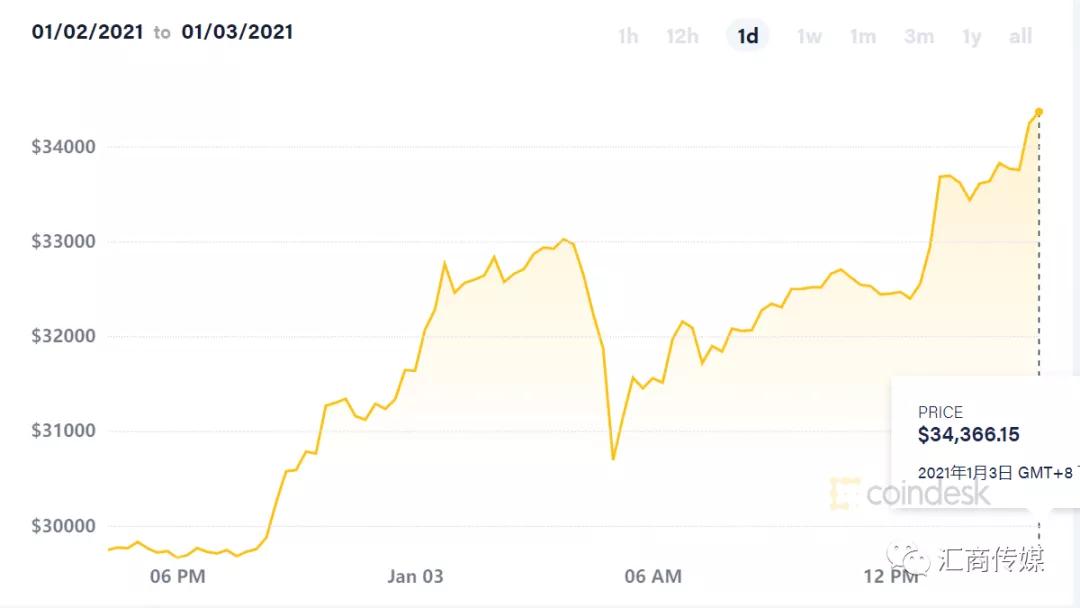Image resolution: width=1080 pixels, height=608 pixels.
Task: Click the 06 PM axis label
Action: coord(177,576)
